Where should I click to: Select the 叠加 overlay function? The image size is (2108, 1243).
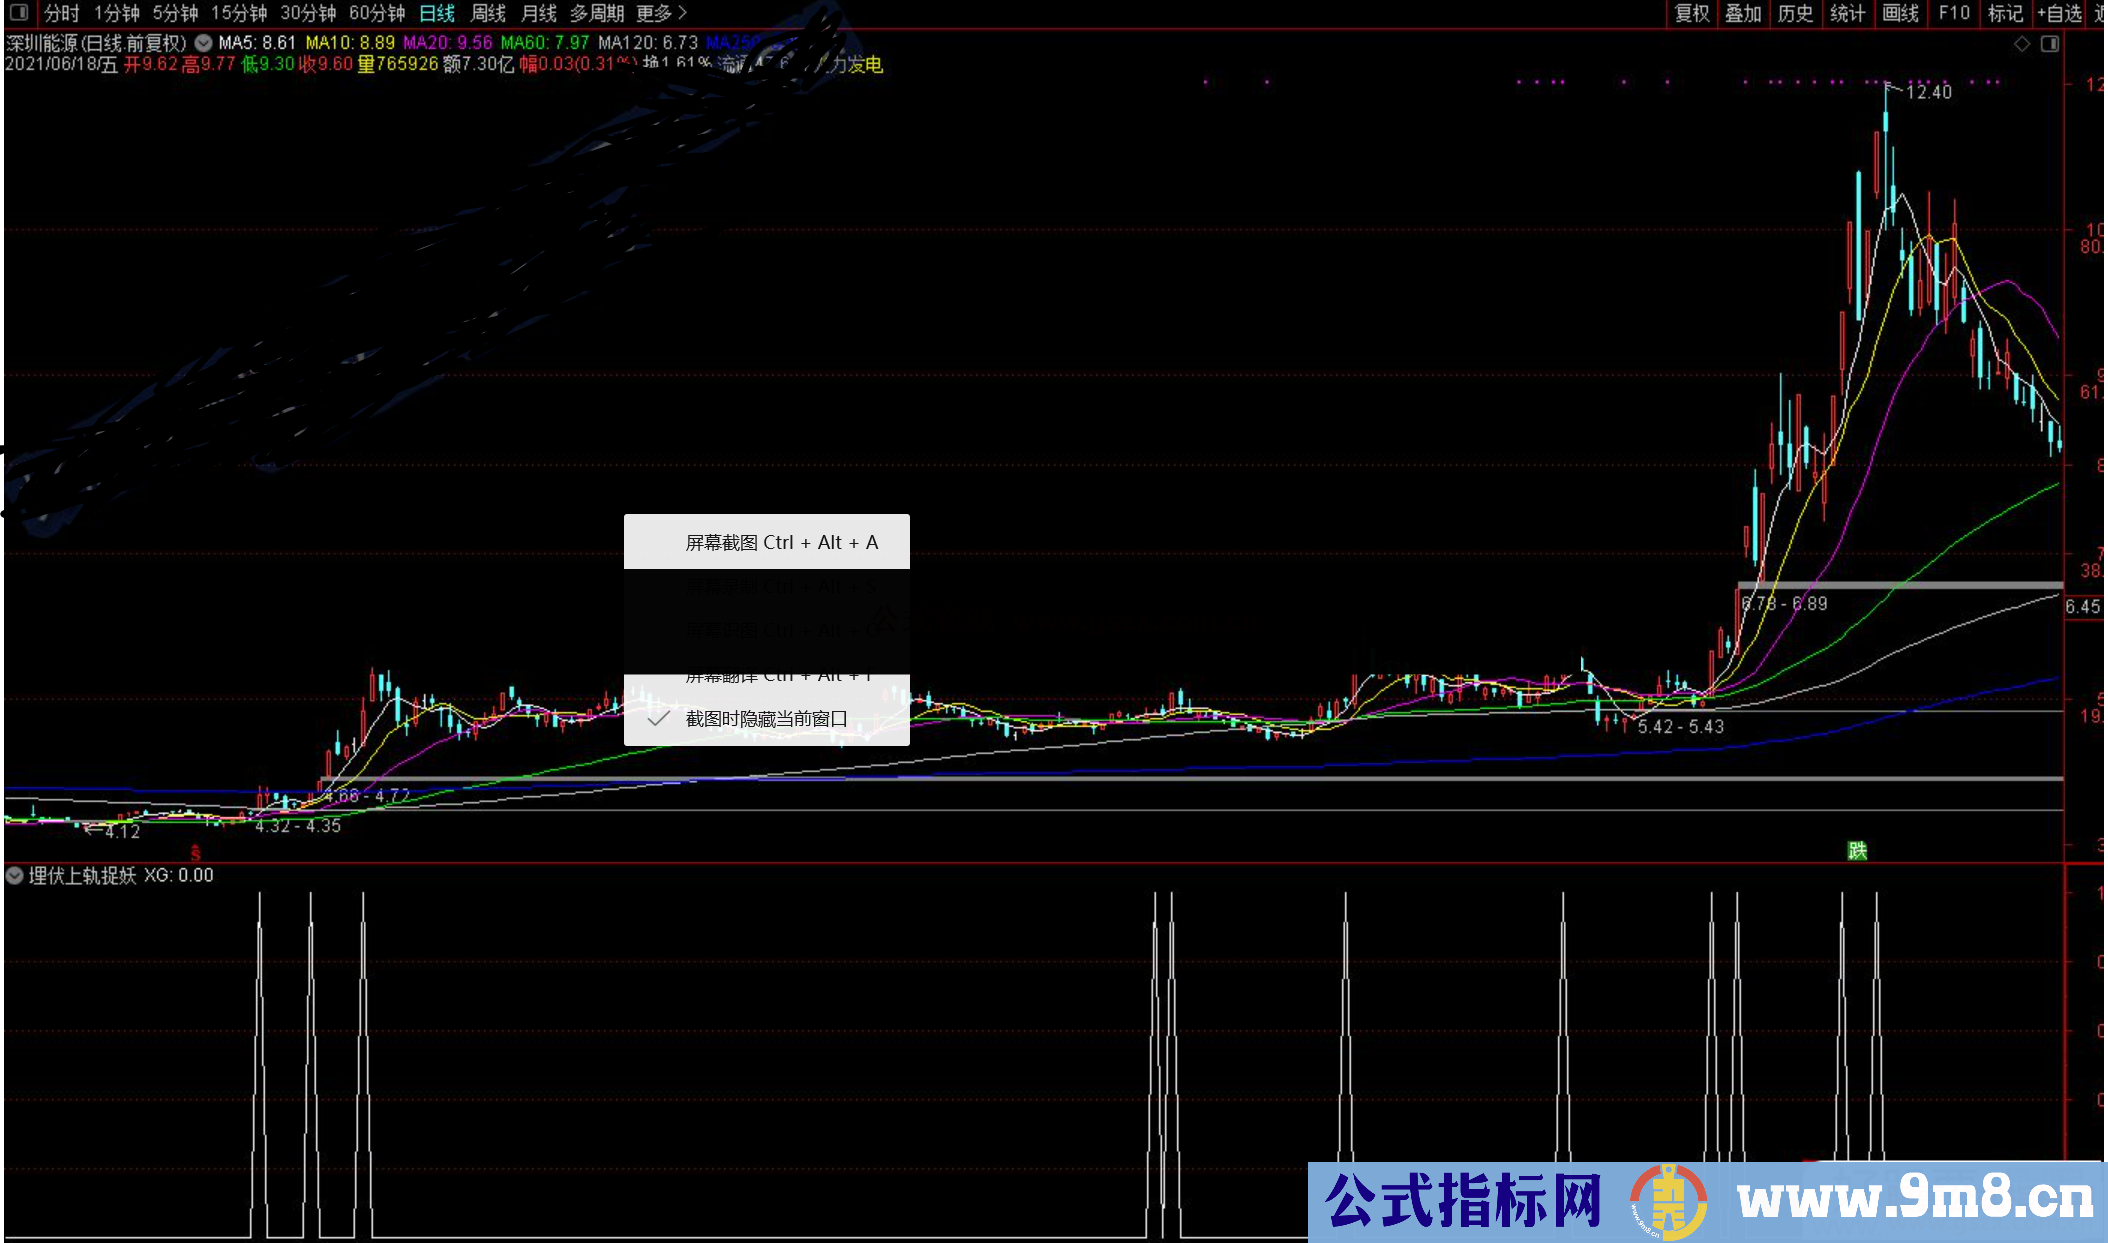pyautogui.click(x=1744, y=13)
